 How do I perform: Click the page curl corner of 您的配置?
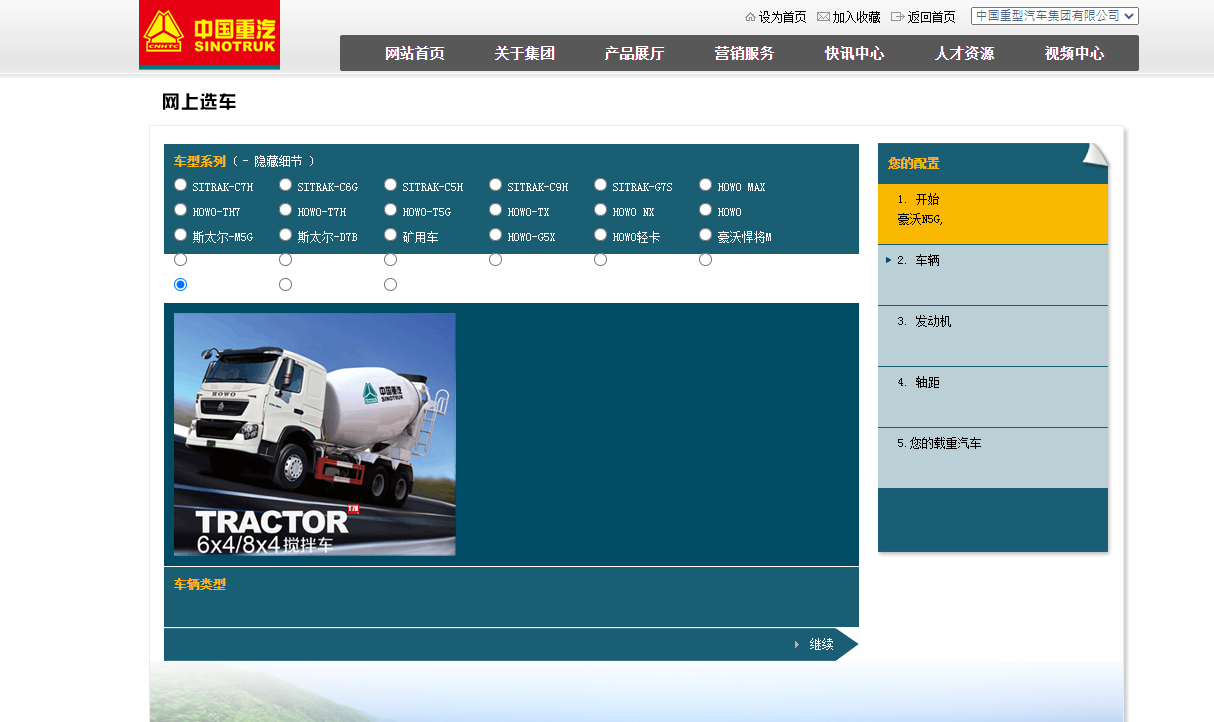(1095, 155)
